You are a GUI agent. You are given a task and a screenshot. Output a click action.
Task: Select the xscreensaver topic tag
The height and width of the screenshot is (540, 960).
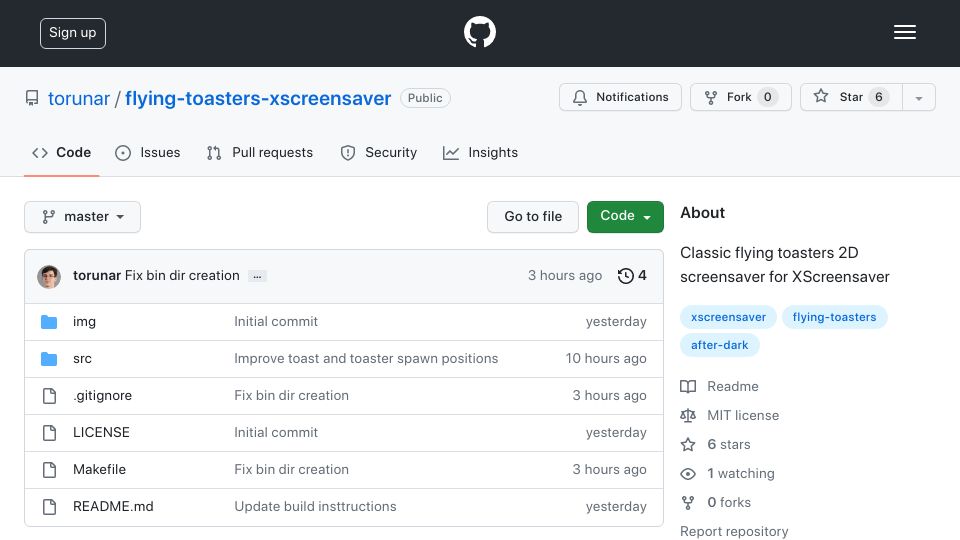[x=729, y=317]
